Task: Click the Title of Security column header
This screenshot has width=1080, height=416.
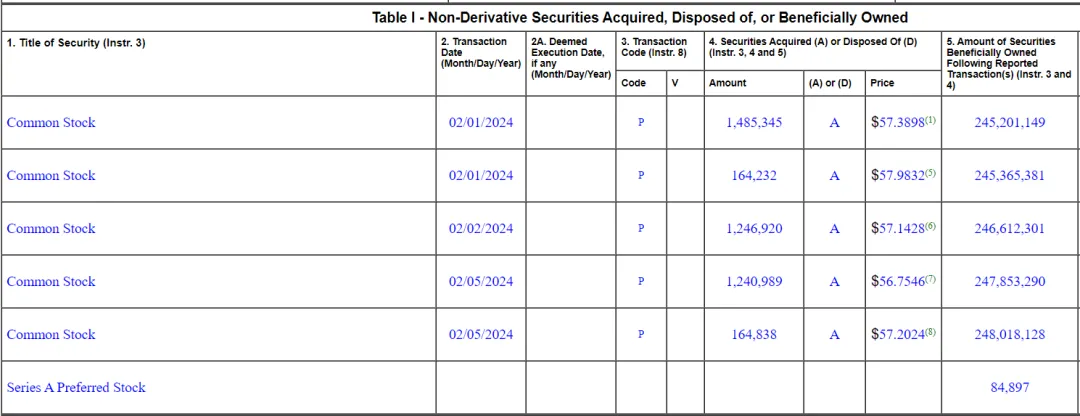Action: [x=76, y=42]
